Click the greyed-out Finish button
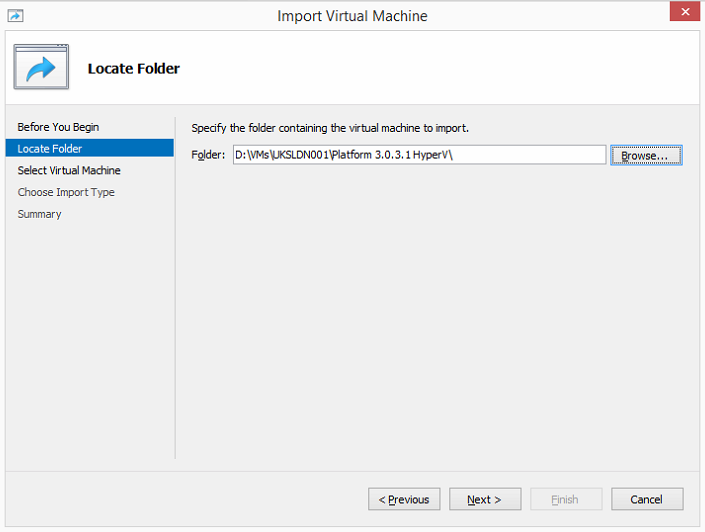This screenshot has height=532, width=705. point(566,499)
